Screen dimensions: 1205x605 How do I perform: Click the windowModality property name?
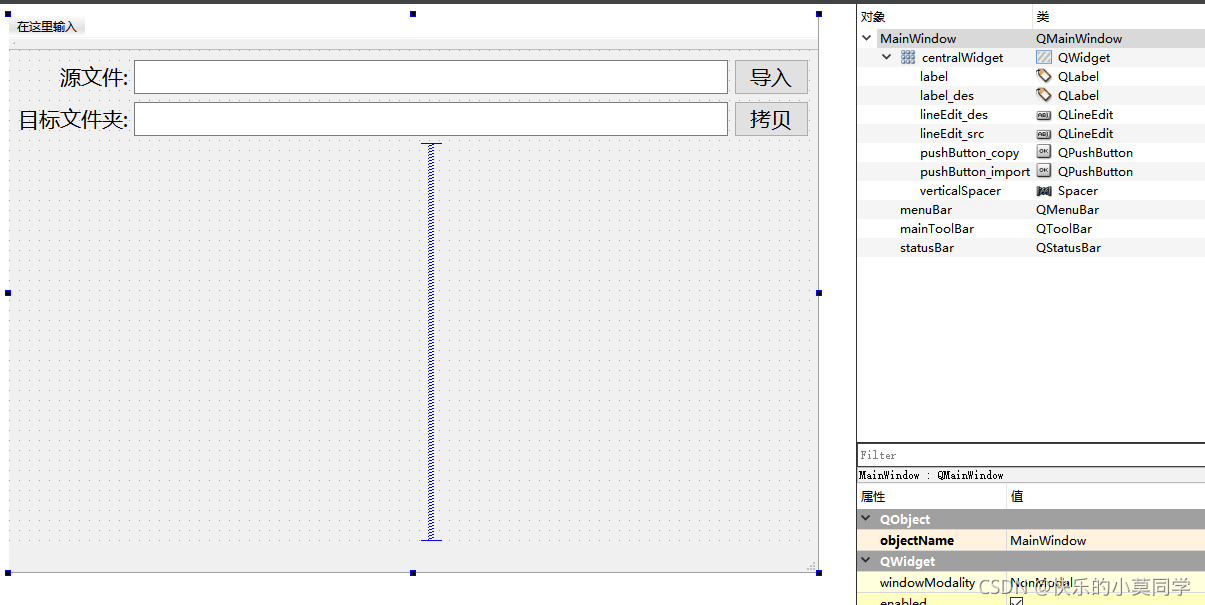click(x=927, y=583)
